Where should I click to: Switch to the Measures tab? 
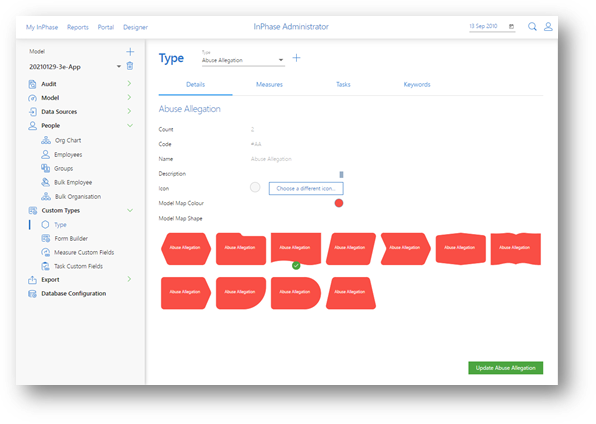[269, 84]
